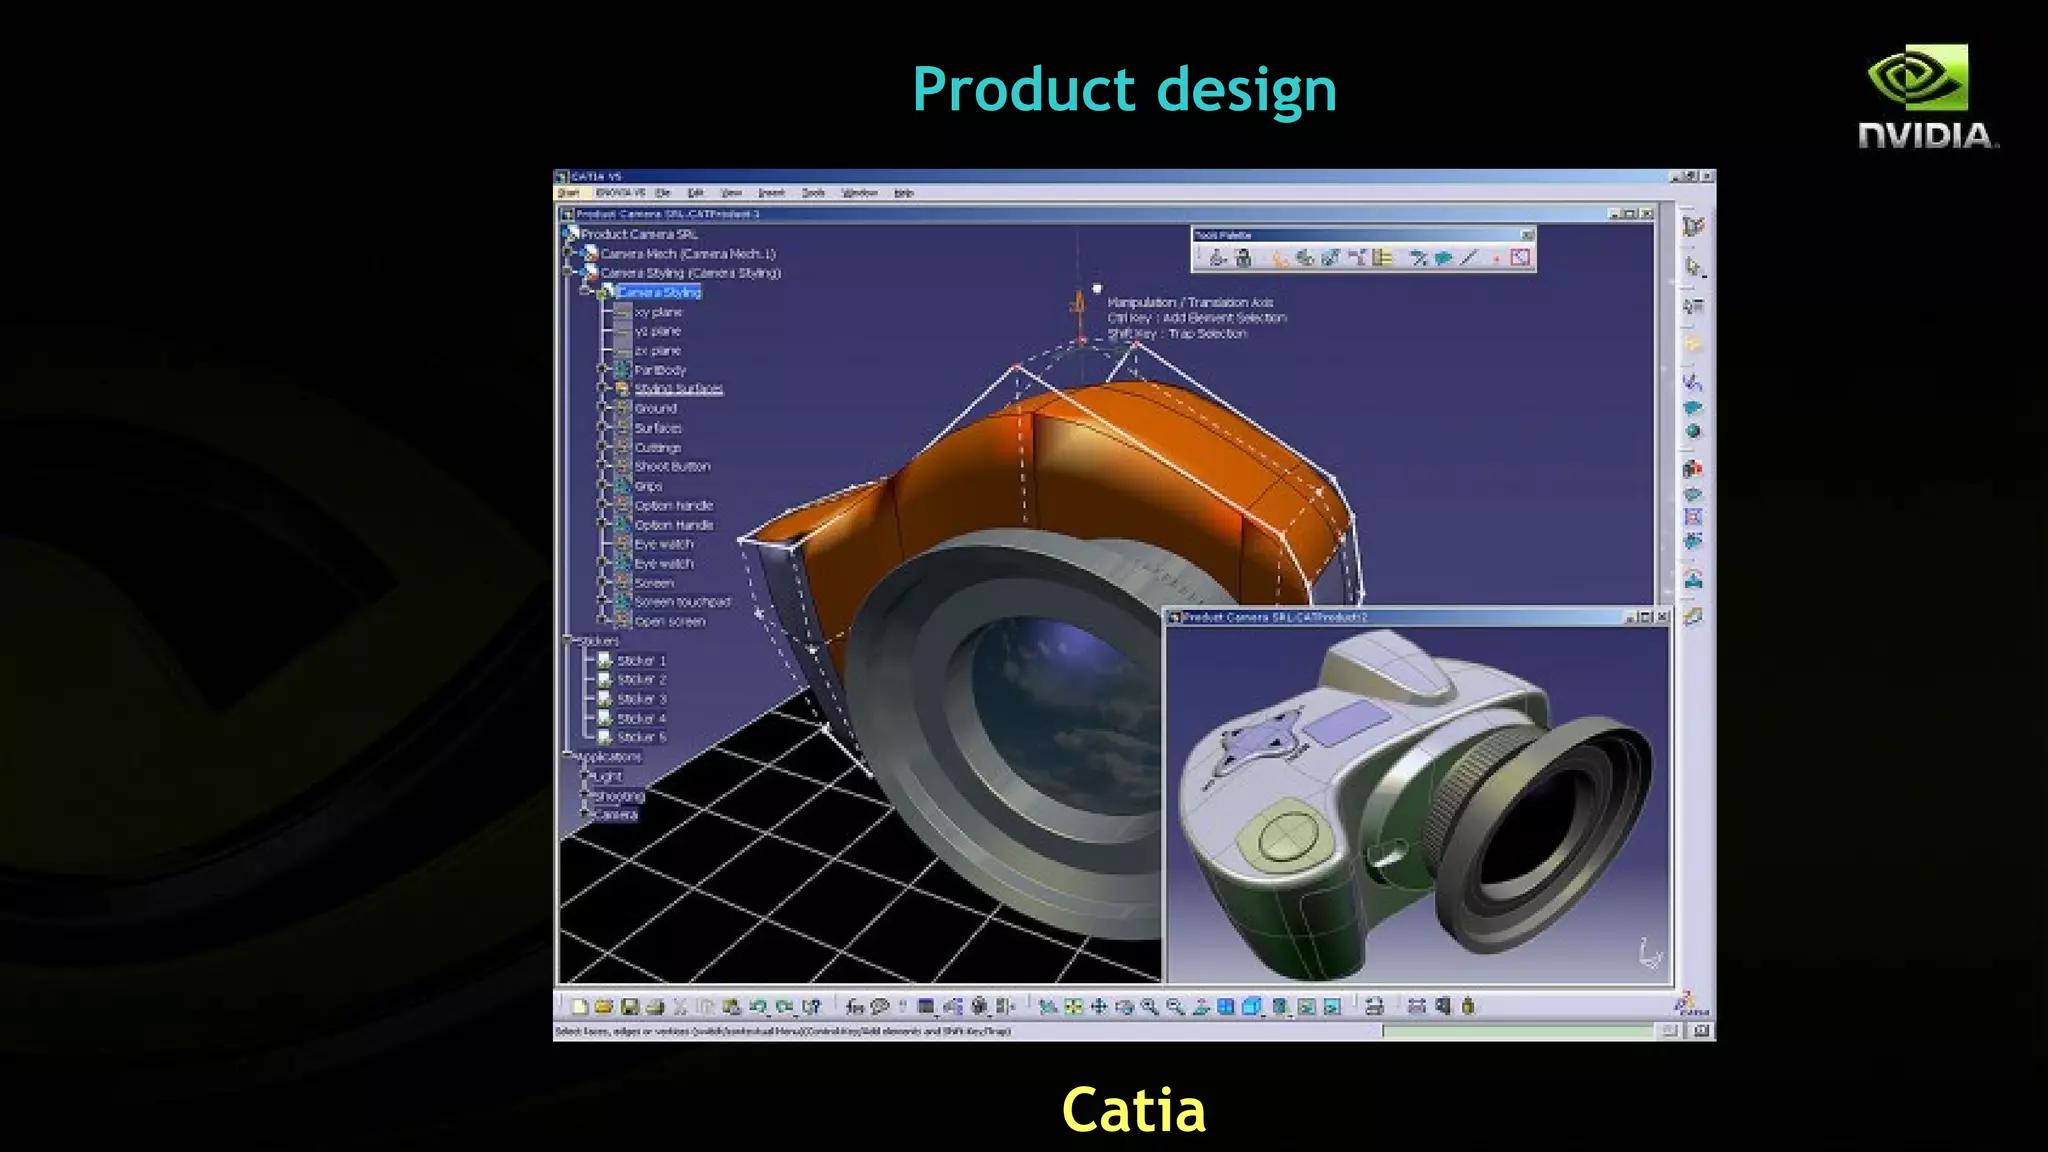The height and width of the screenshot is (1152, 2048).
Task: Open the View menu
Action: (x=732, y=193)
